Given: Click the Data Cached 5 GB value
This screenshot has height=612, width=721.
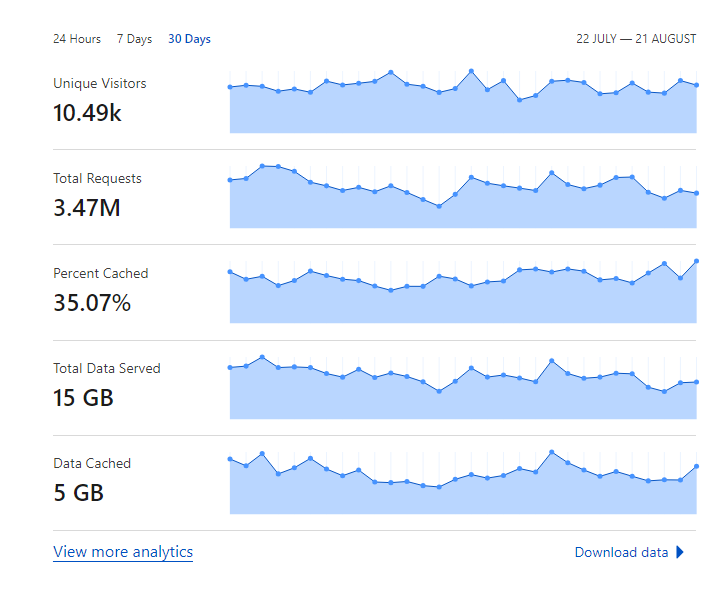Looking at the screenshot, I should pyautogui.click(x=79, y=493).
